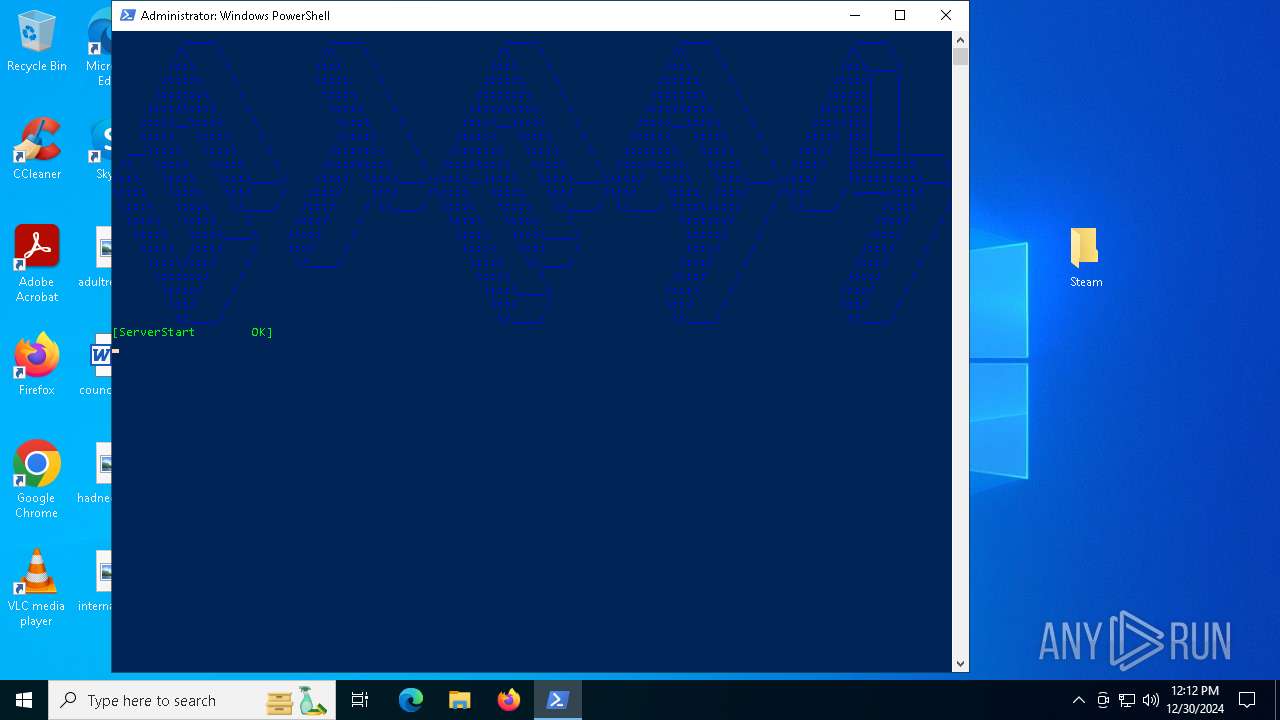This screenshot has height=720, width=1280.
Task: Click the PowerShell scrollbar thumb
Action: click(x=960, y=57)
